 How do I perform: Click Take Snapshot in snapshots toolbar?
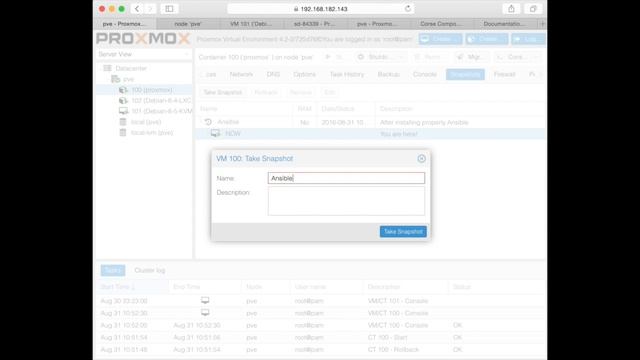point(223,92)
